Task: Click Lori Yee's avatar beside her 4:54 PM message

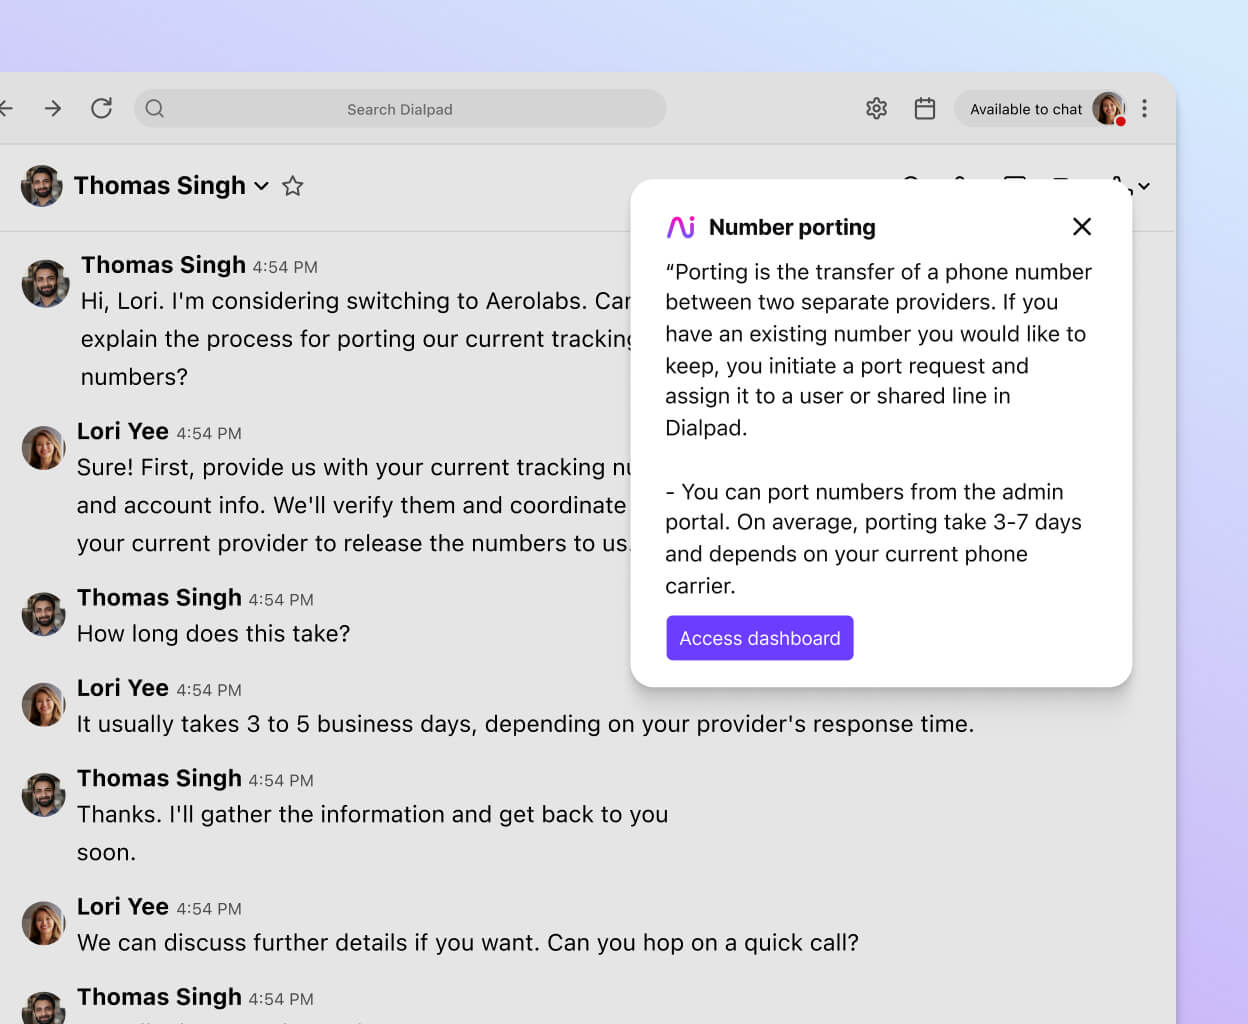Action: [43, 448]
